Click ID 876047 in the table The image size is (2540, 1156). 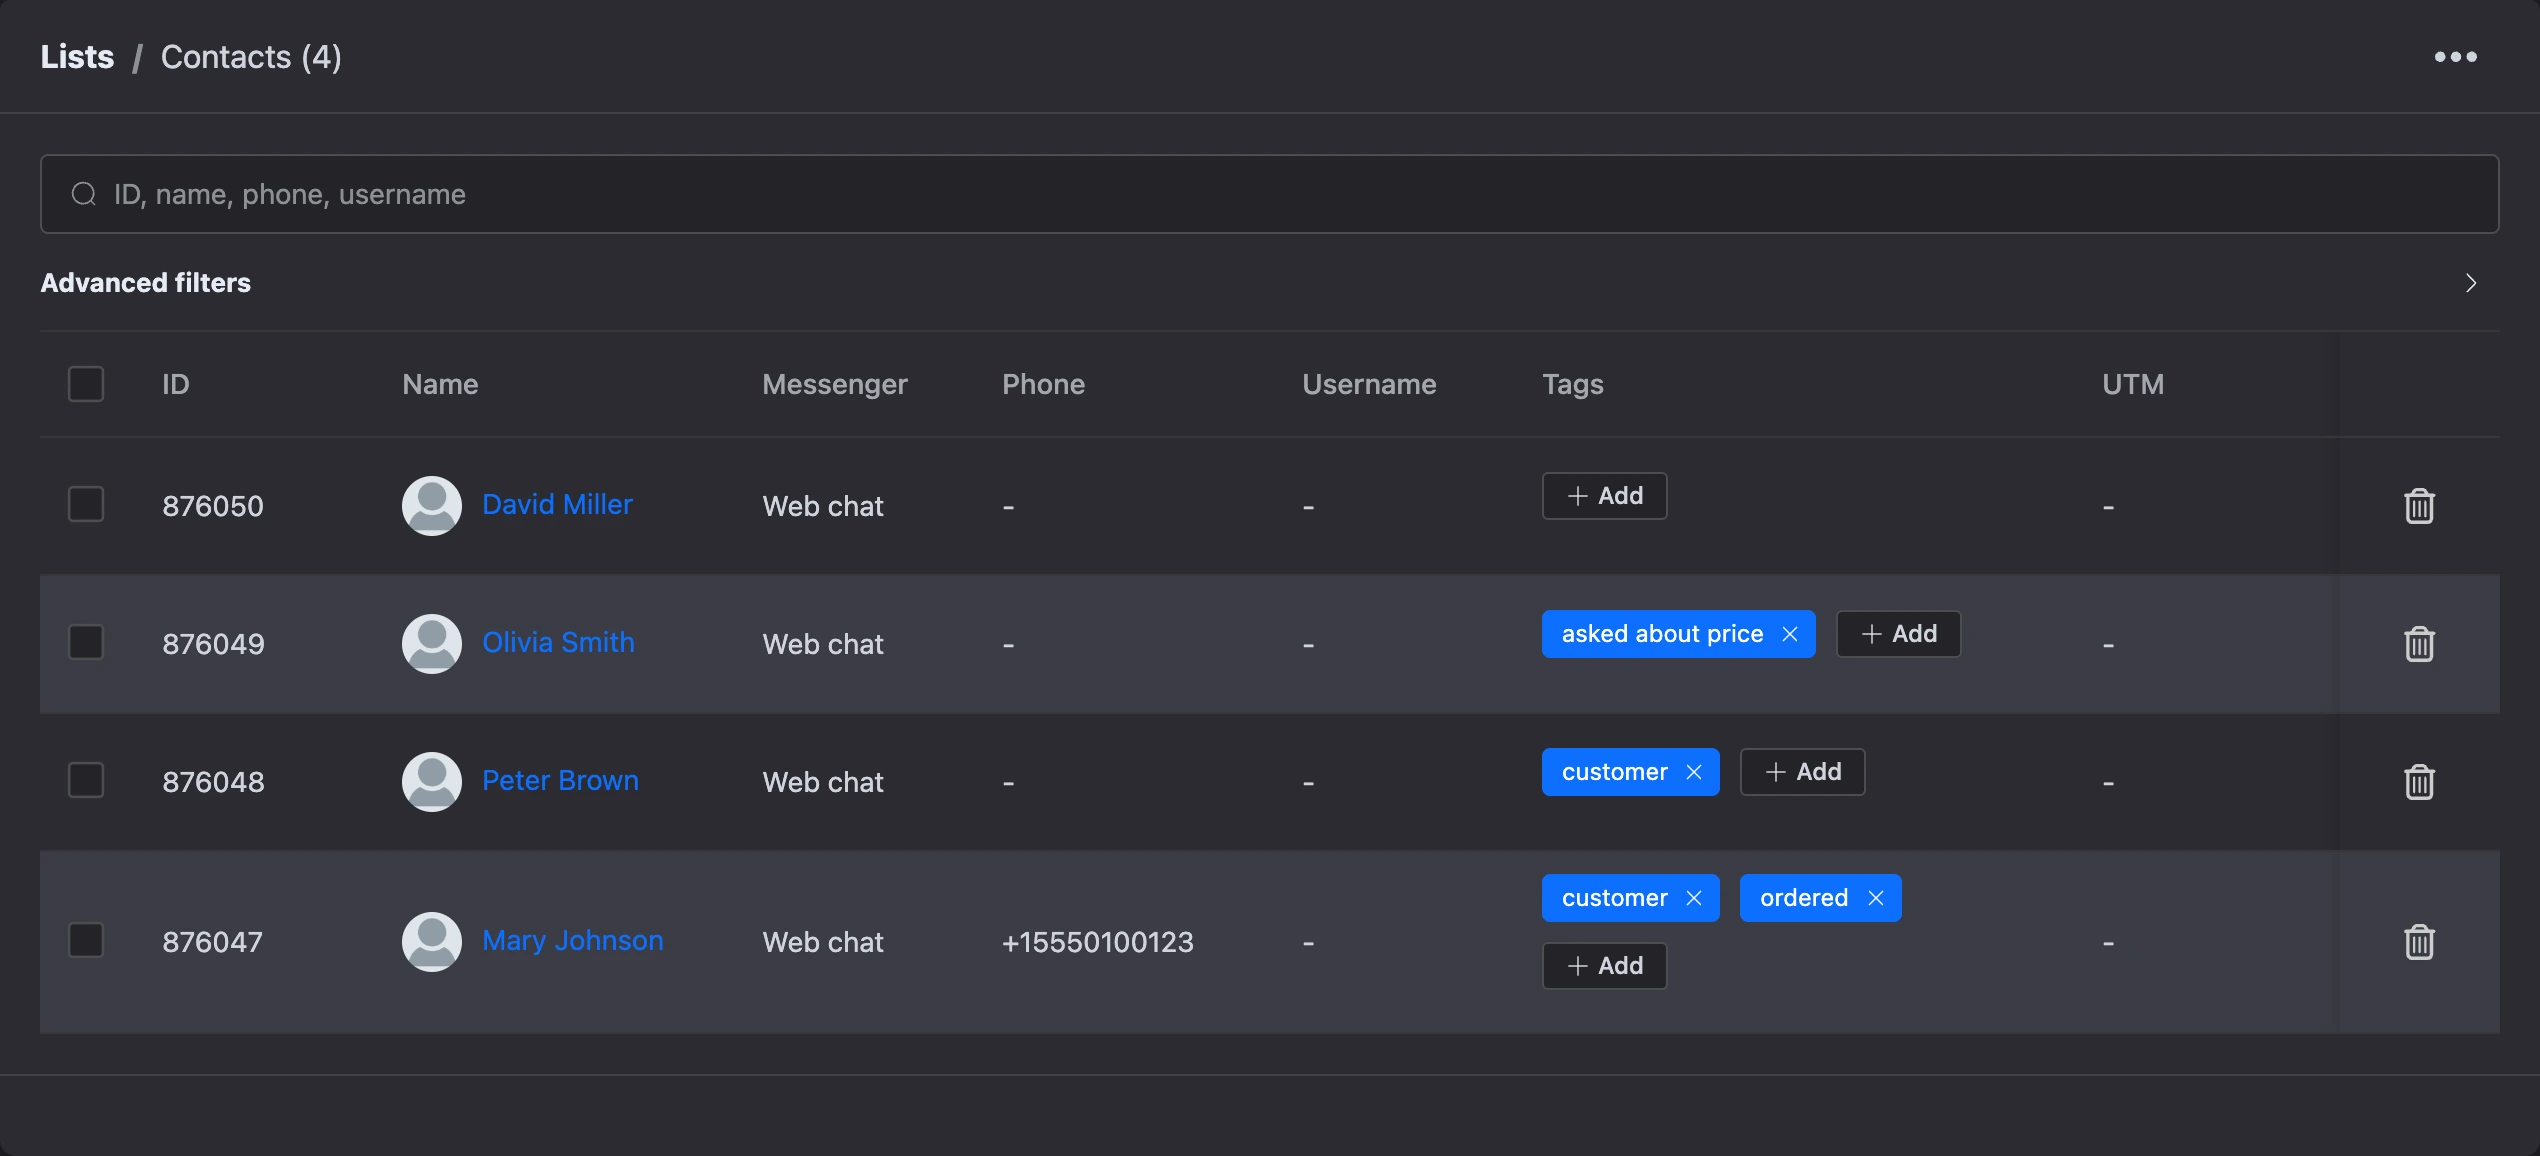213,942
